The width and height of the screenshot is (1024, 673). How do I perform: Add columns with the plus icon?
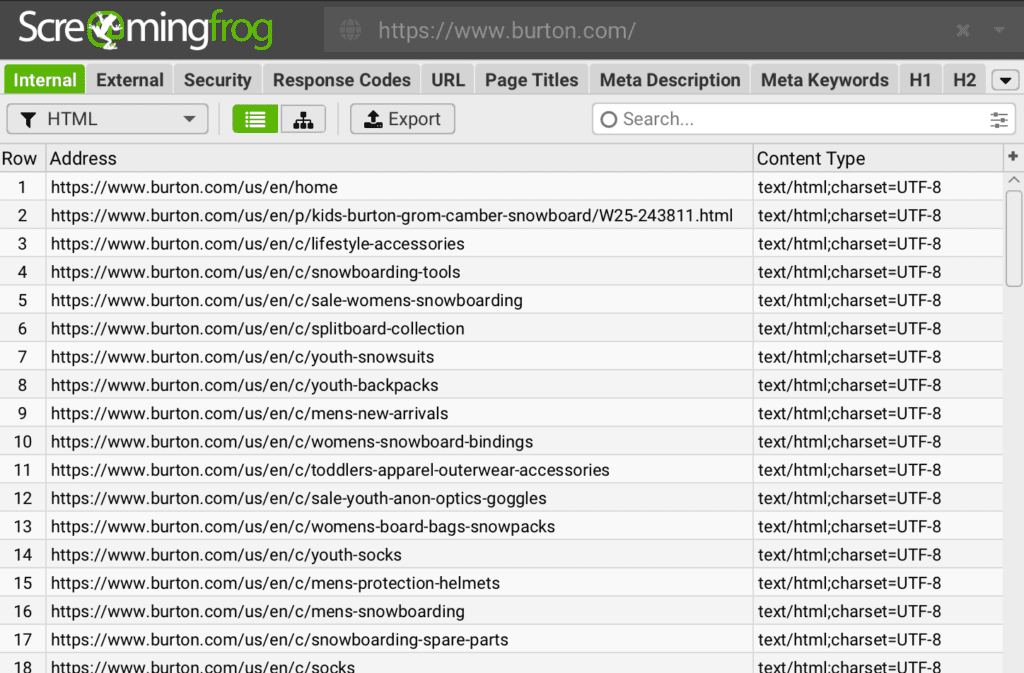coord(1013,157)
